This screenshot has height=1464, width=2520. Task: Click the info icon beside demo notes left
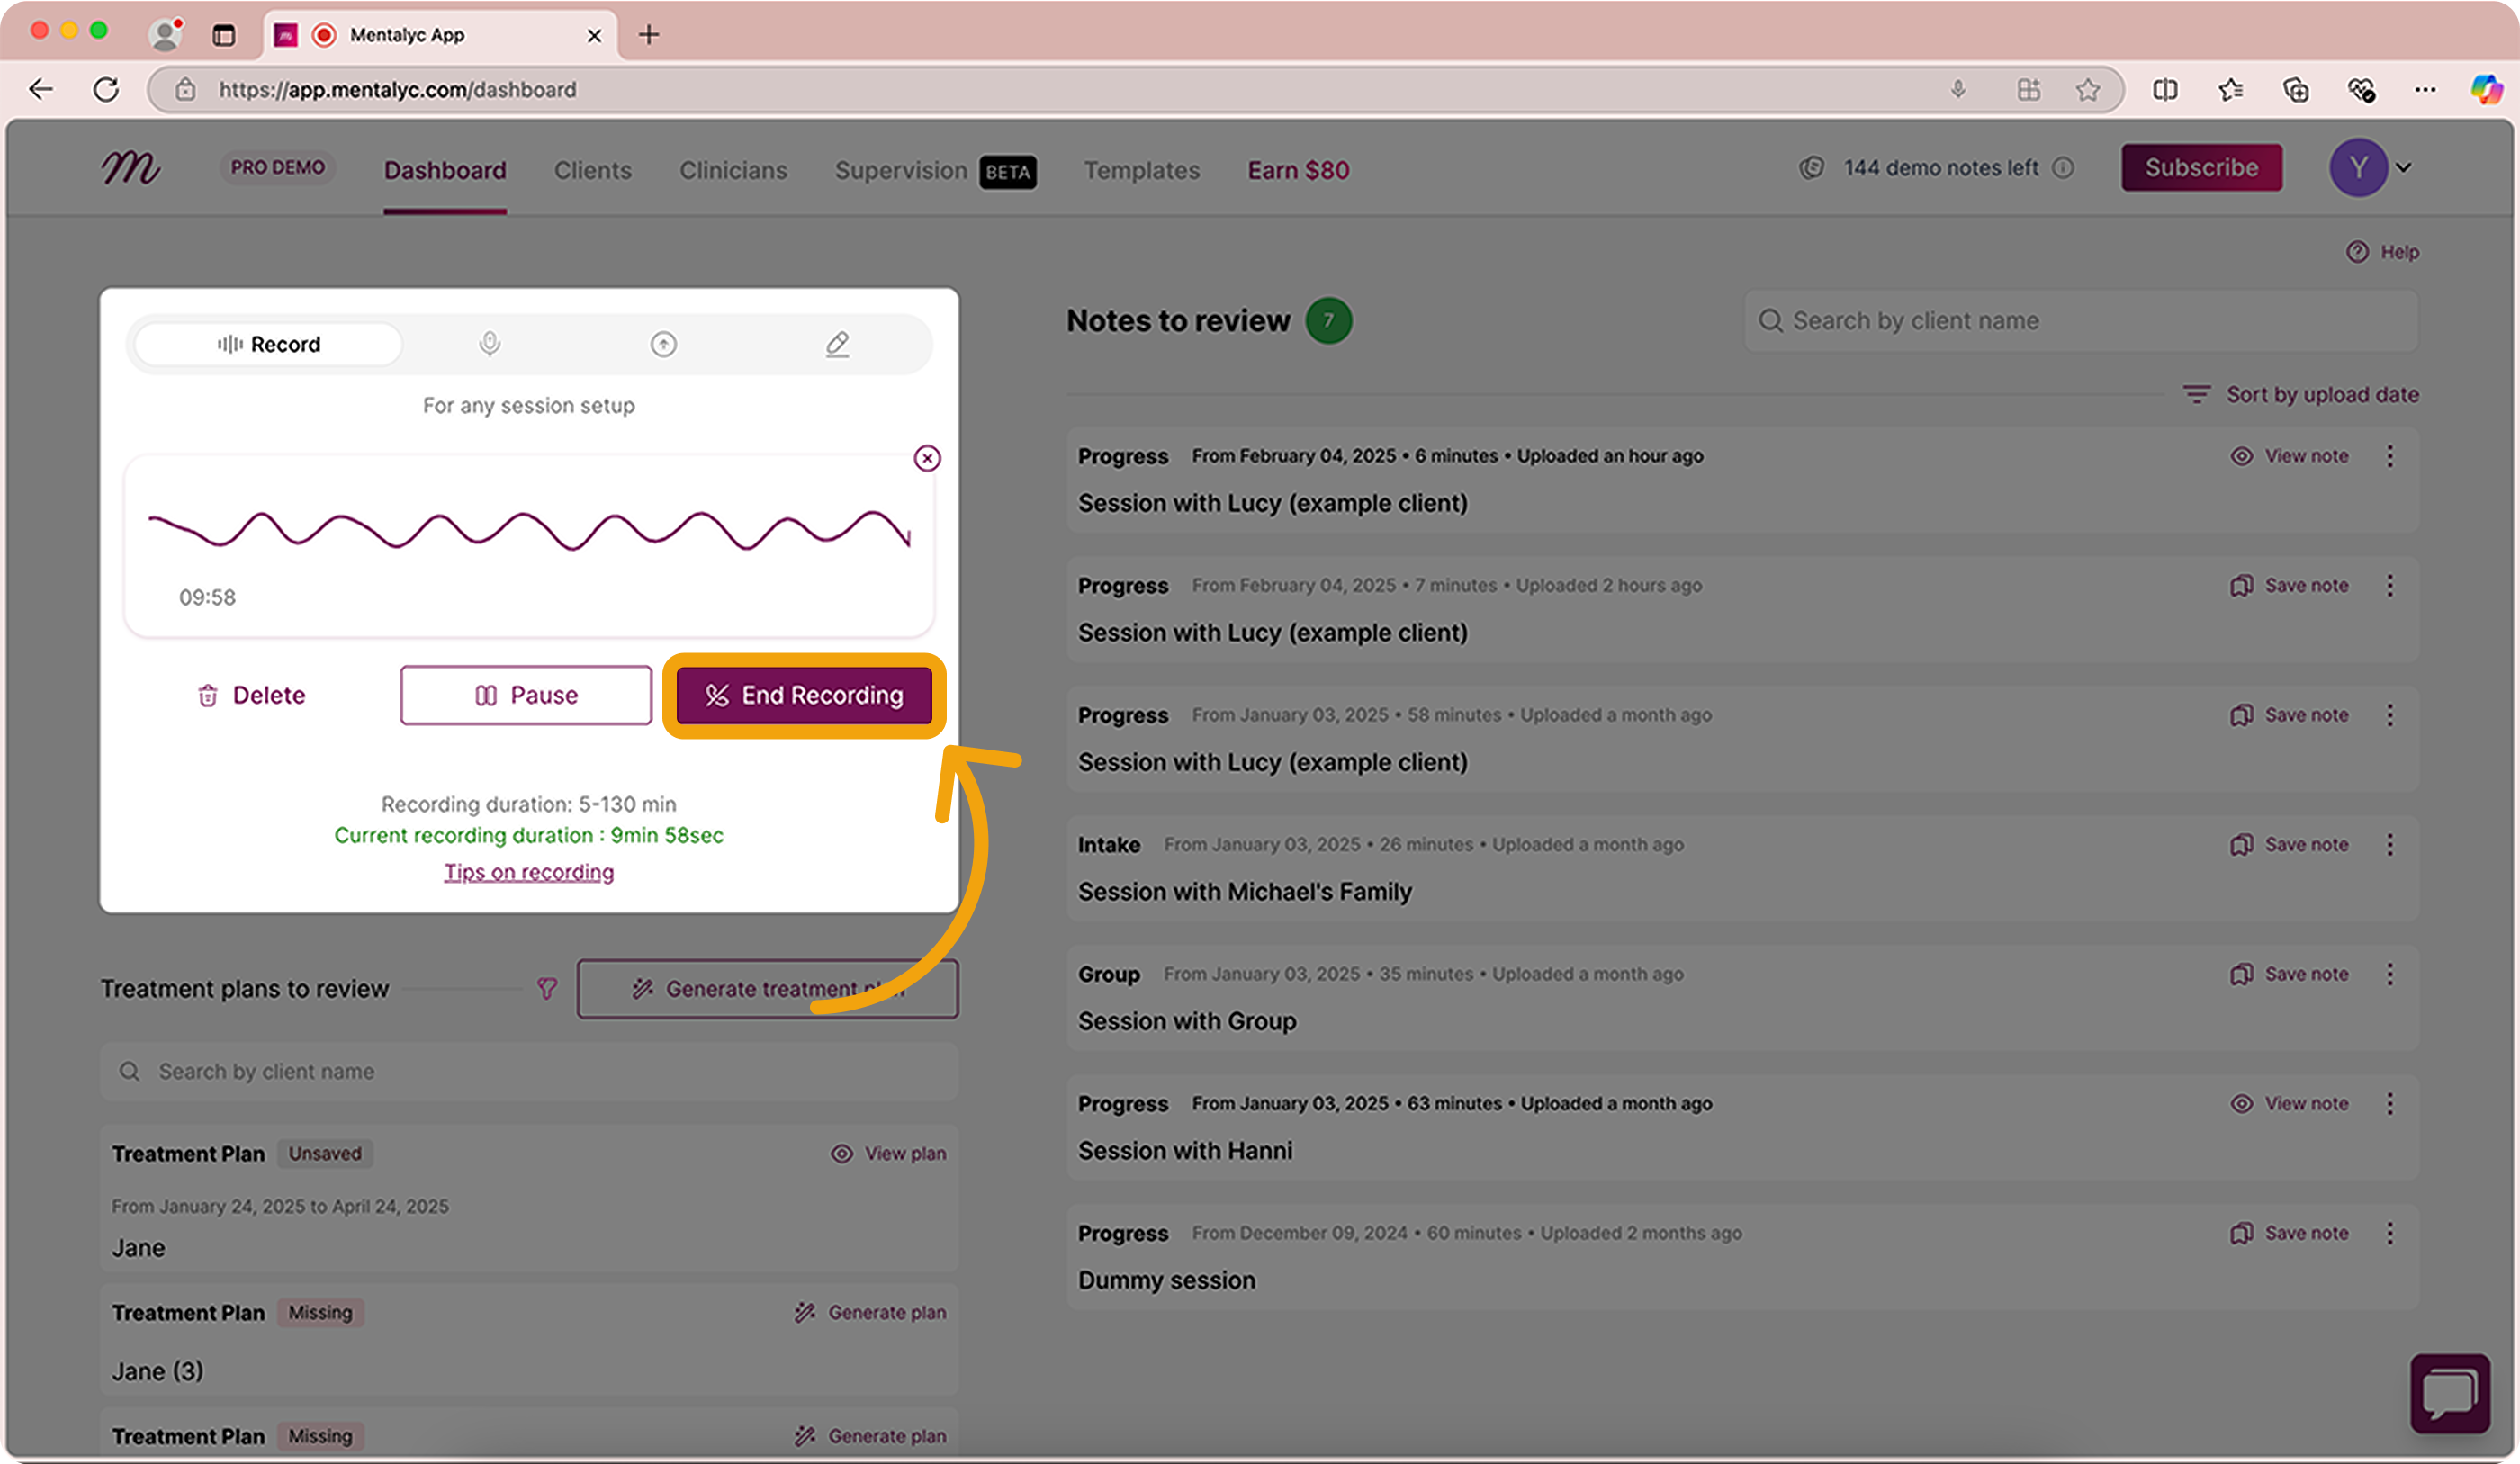[2063, 168]
